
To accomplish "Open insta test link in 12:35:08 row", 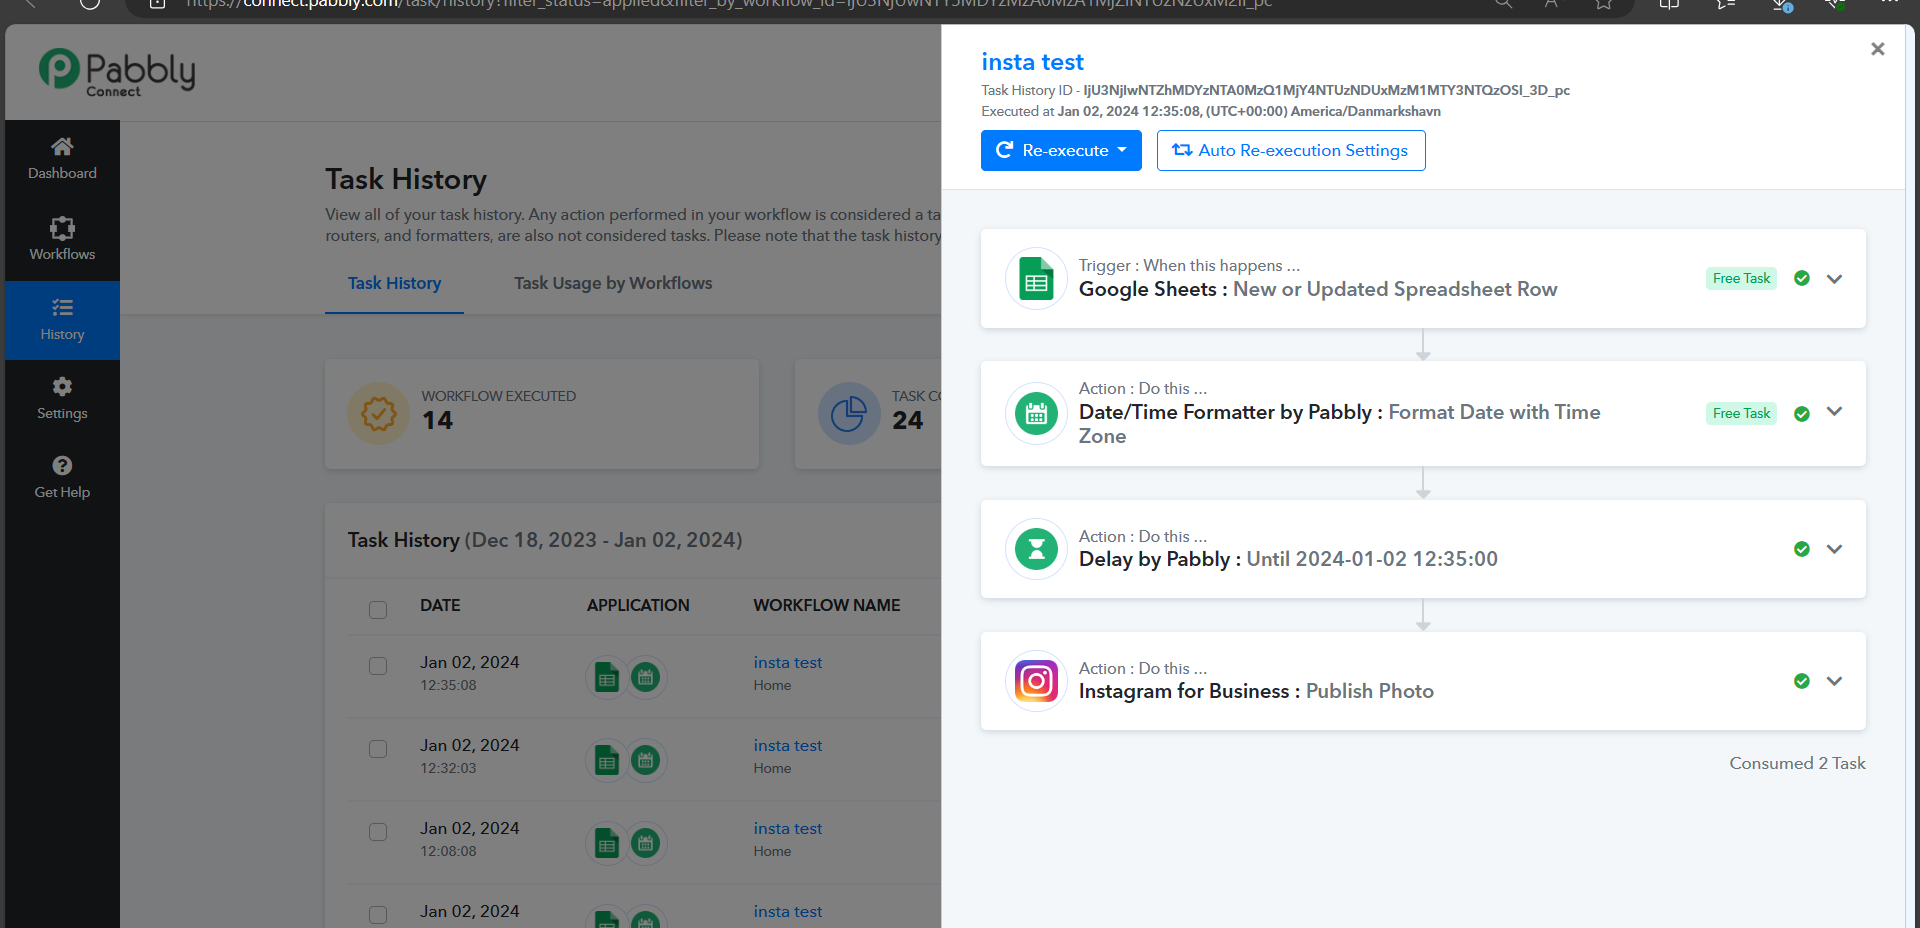I will [x=788, y=662].
